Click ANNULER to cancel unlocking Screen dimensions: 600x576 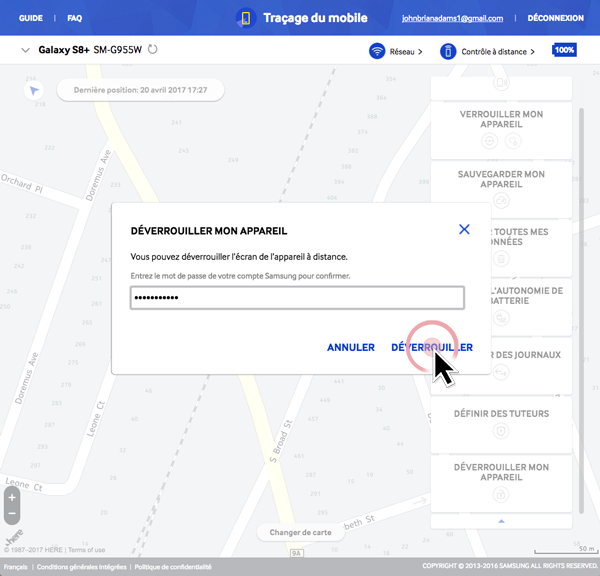(x=351, y=347)
